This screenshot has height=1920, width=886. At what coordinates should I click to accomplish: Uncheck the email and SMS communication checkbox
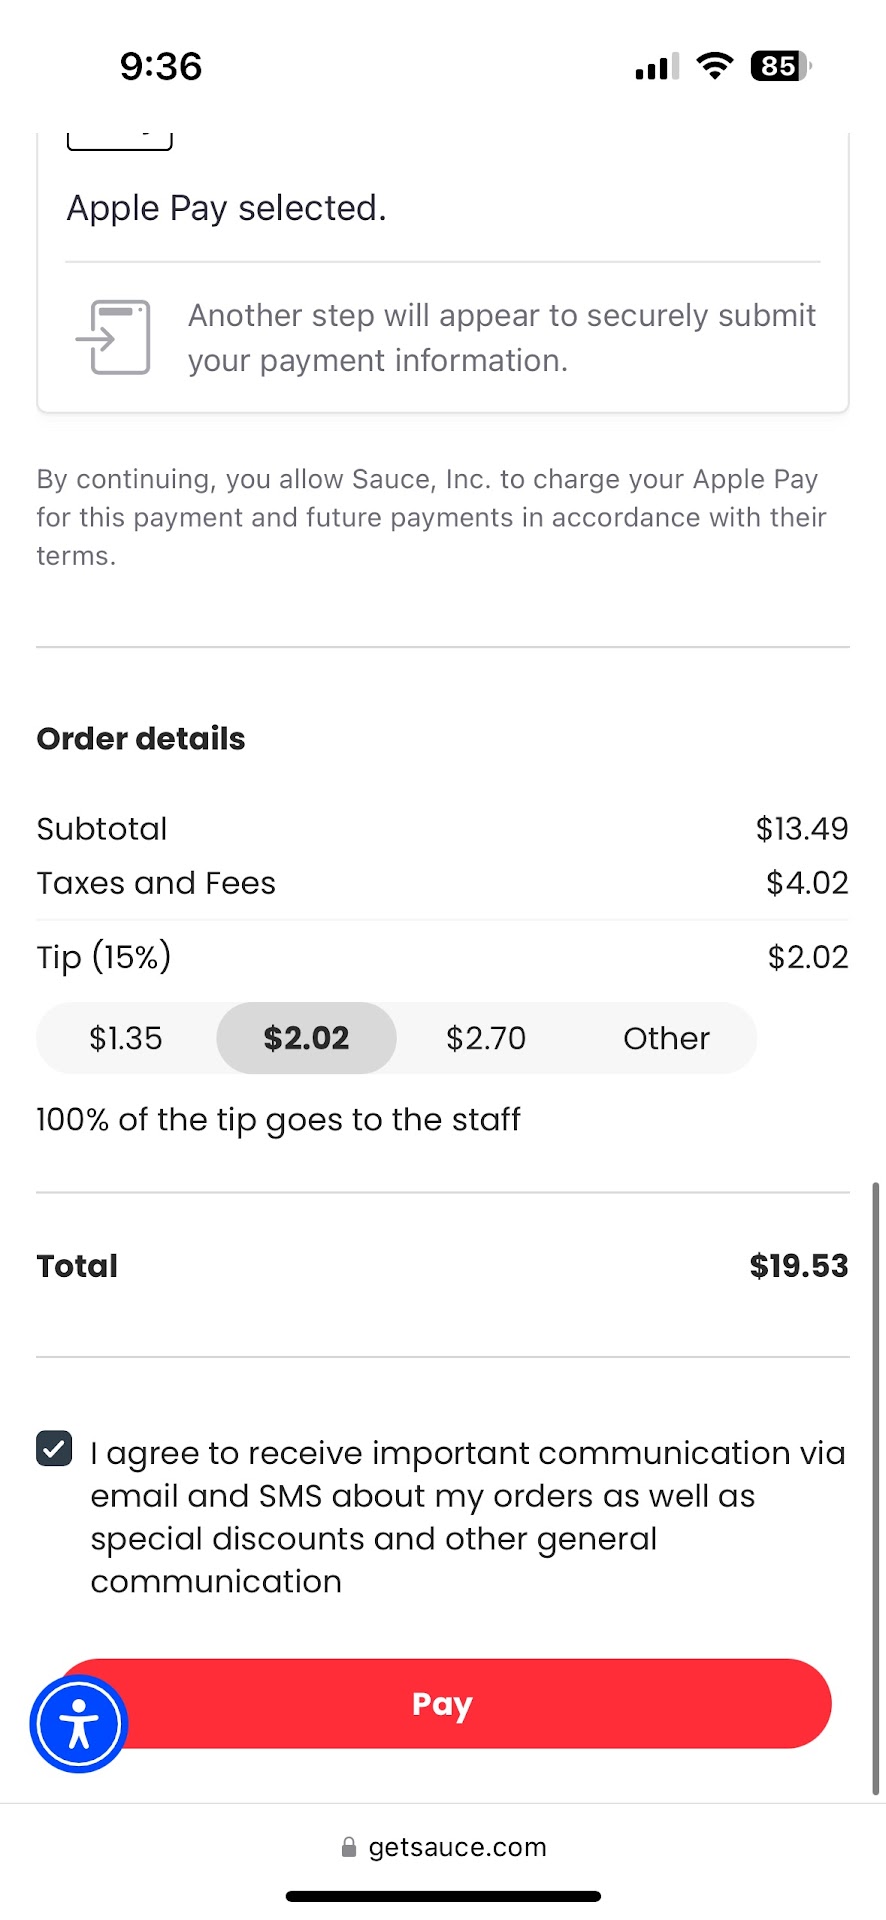[54, 1448]
